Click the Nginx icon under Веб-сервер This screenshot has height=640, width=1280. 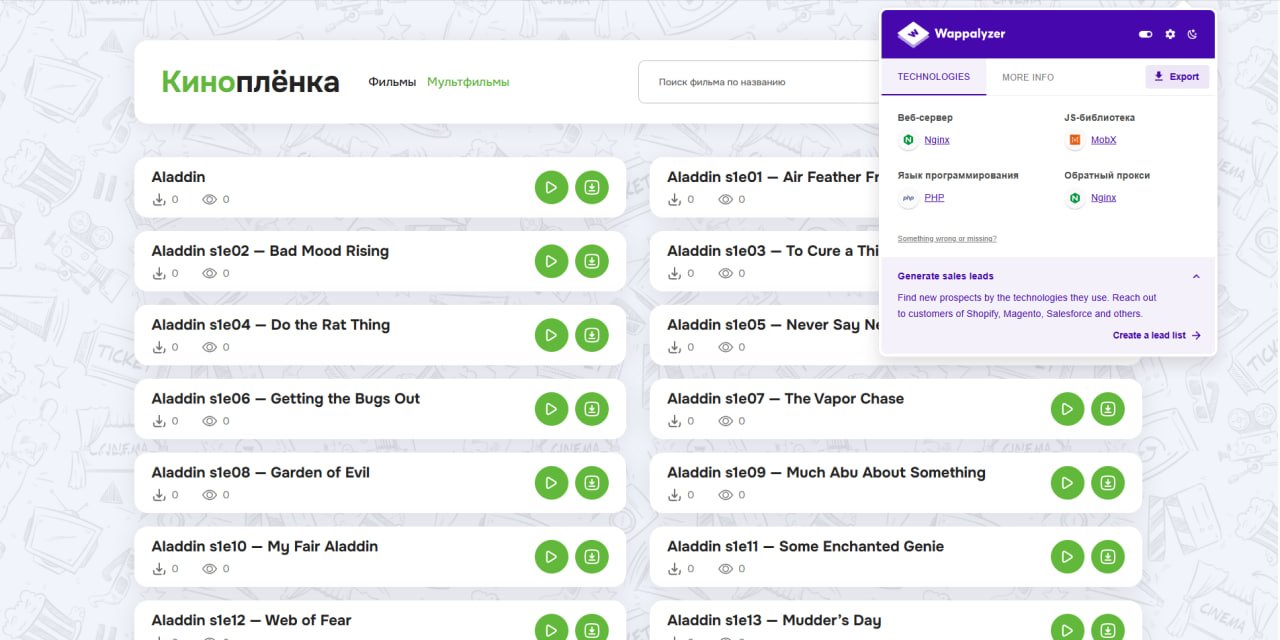coord(908,141)
